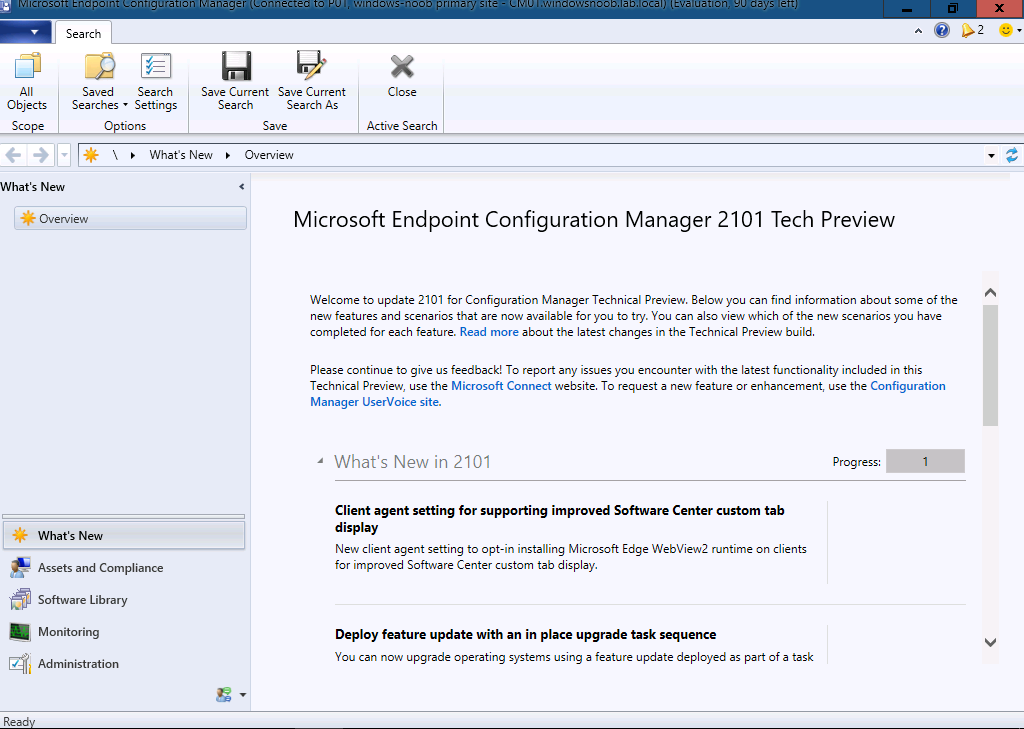Open the Microsoft Connect link
The height and width of the screenshot is (729, 1024).
coord(502,385)
